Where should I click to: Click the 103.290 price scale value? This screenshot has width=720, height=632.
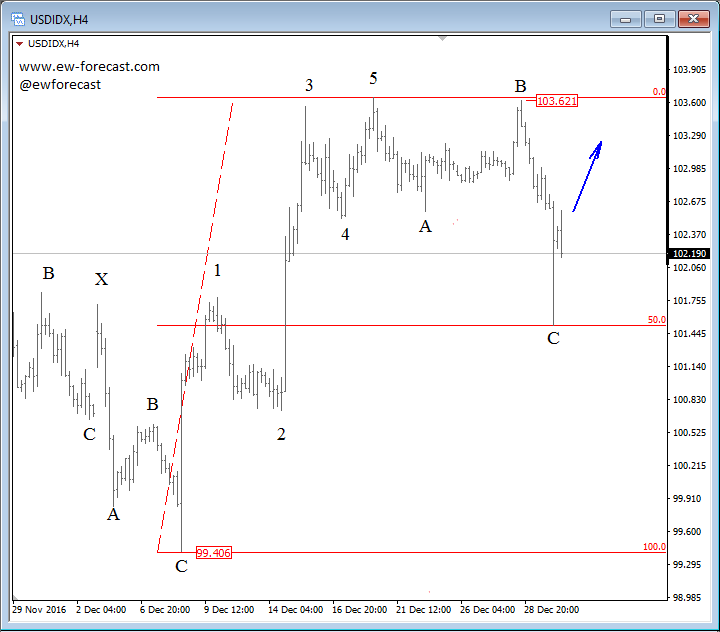689,136
